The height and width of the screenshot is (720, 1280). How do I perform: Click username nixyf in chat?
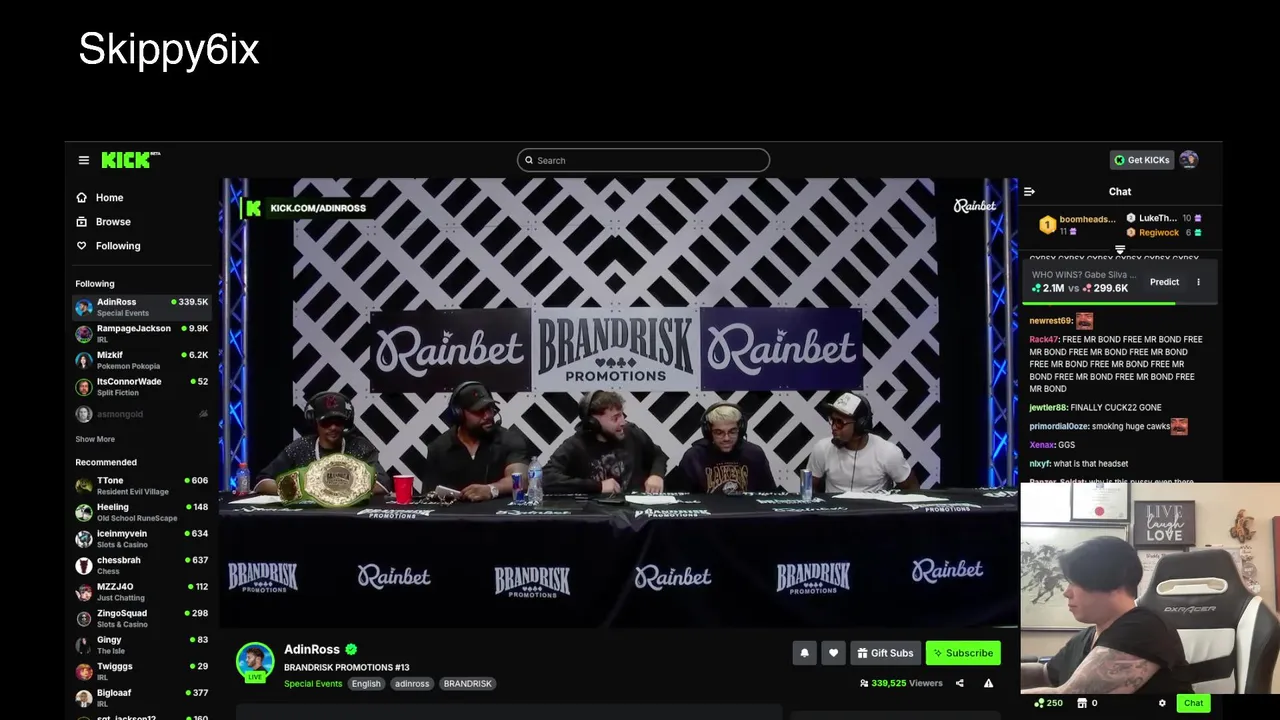1039,464
